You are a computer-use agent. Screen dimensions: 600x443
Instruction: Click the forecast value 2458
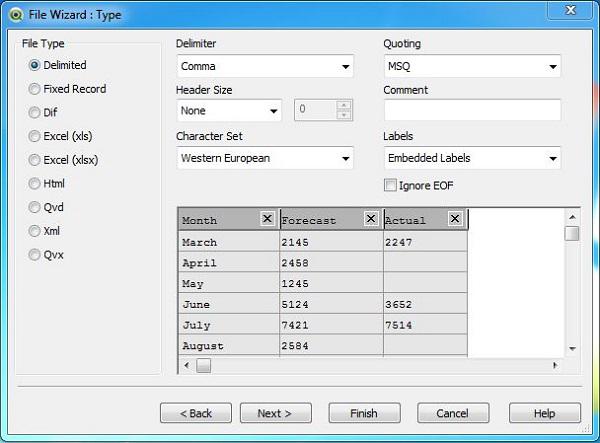click(331, 262)
